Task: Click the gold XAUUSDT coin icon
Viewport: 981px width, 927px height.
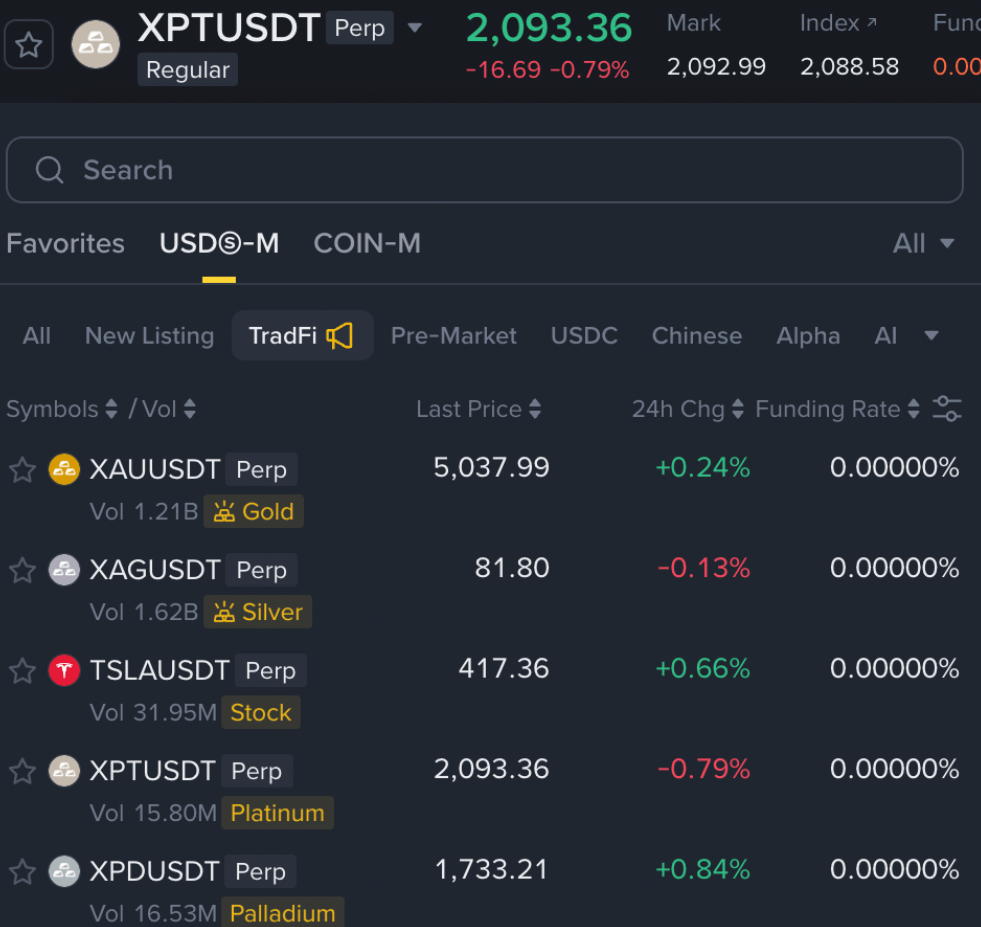Action: click(x=64, y=469)
